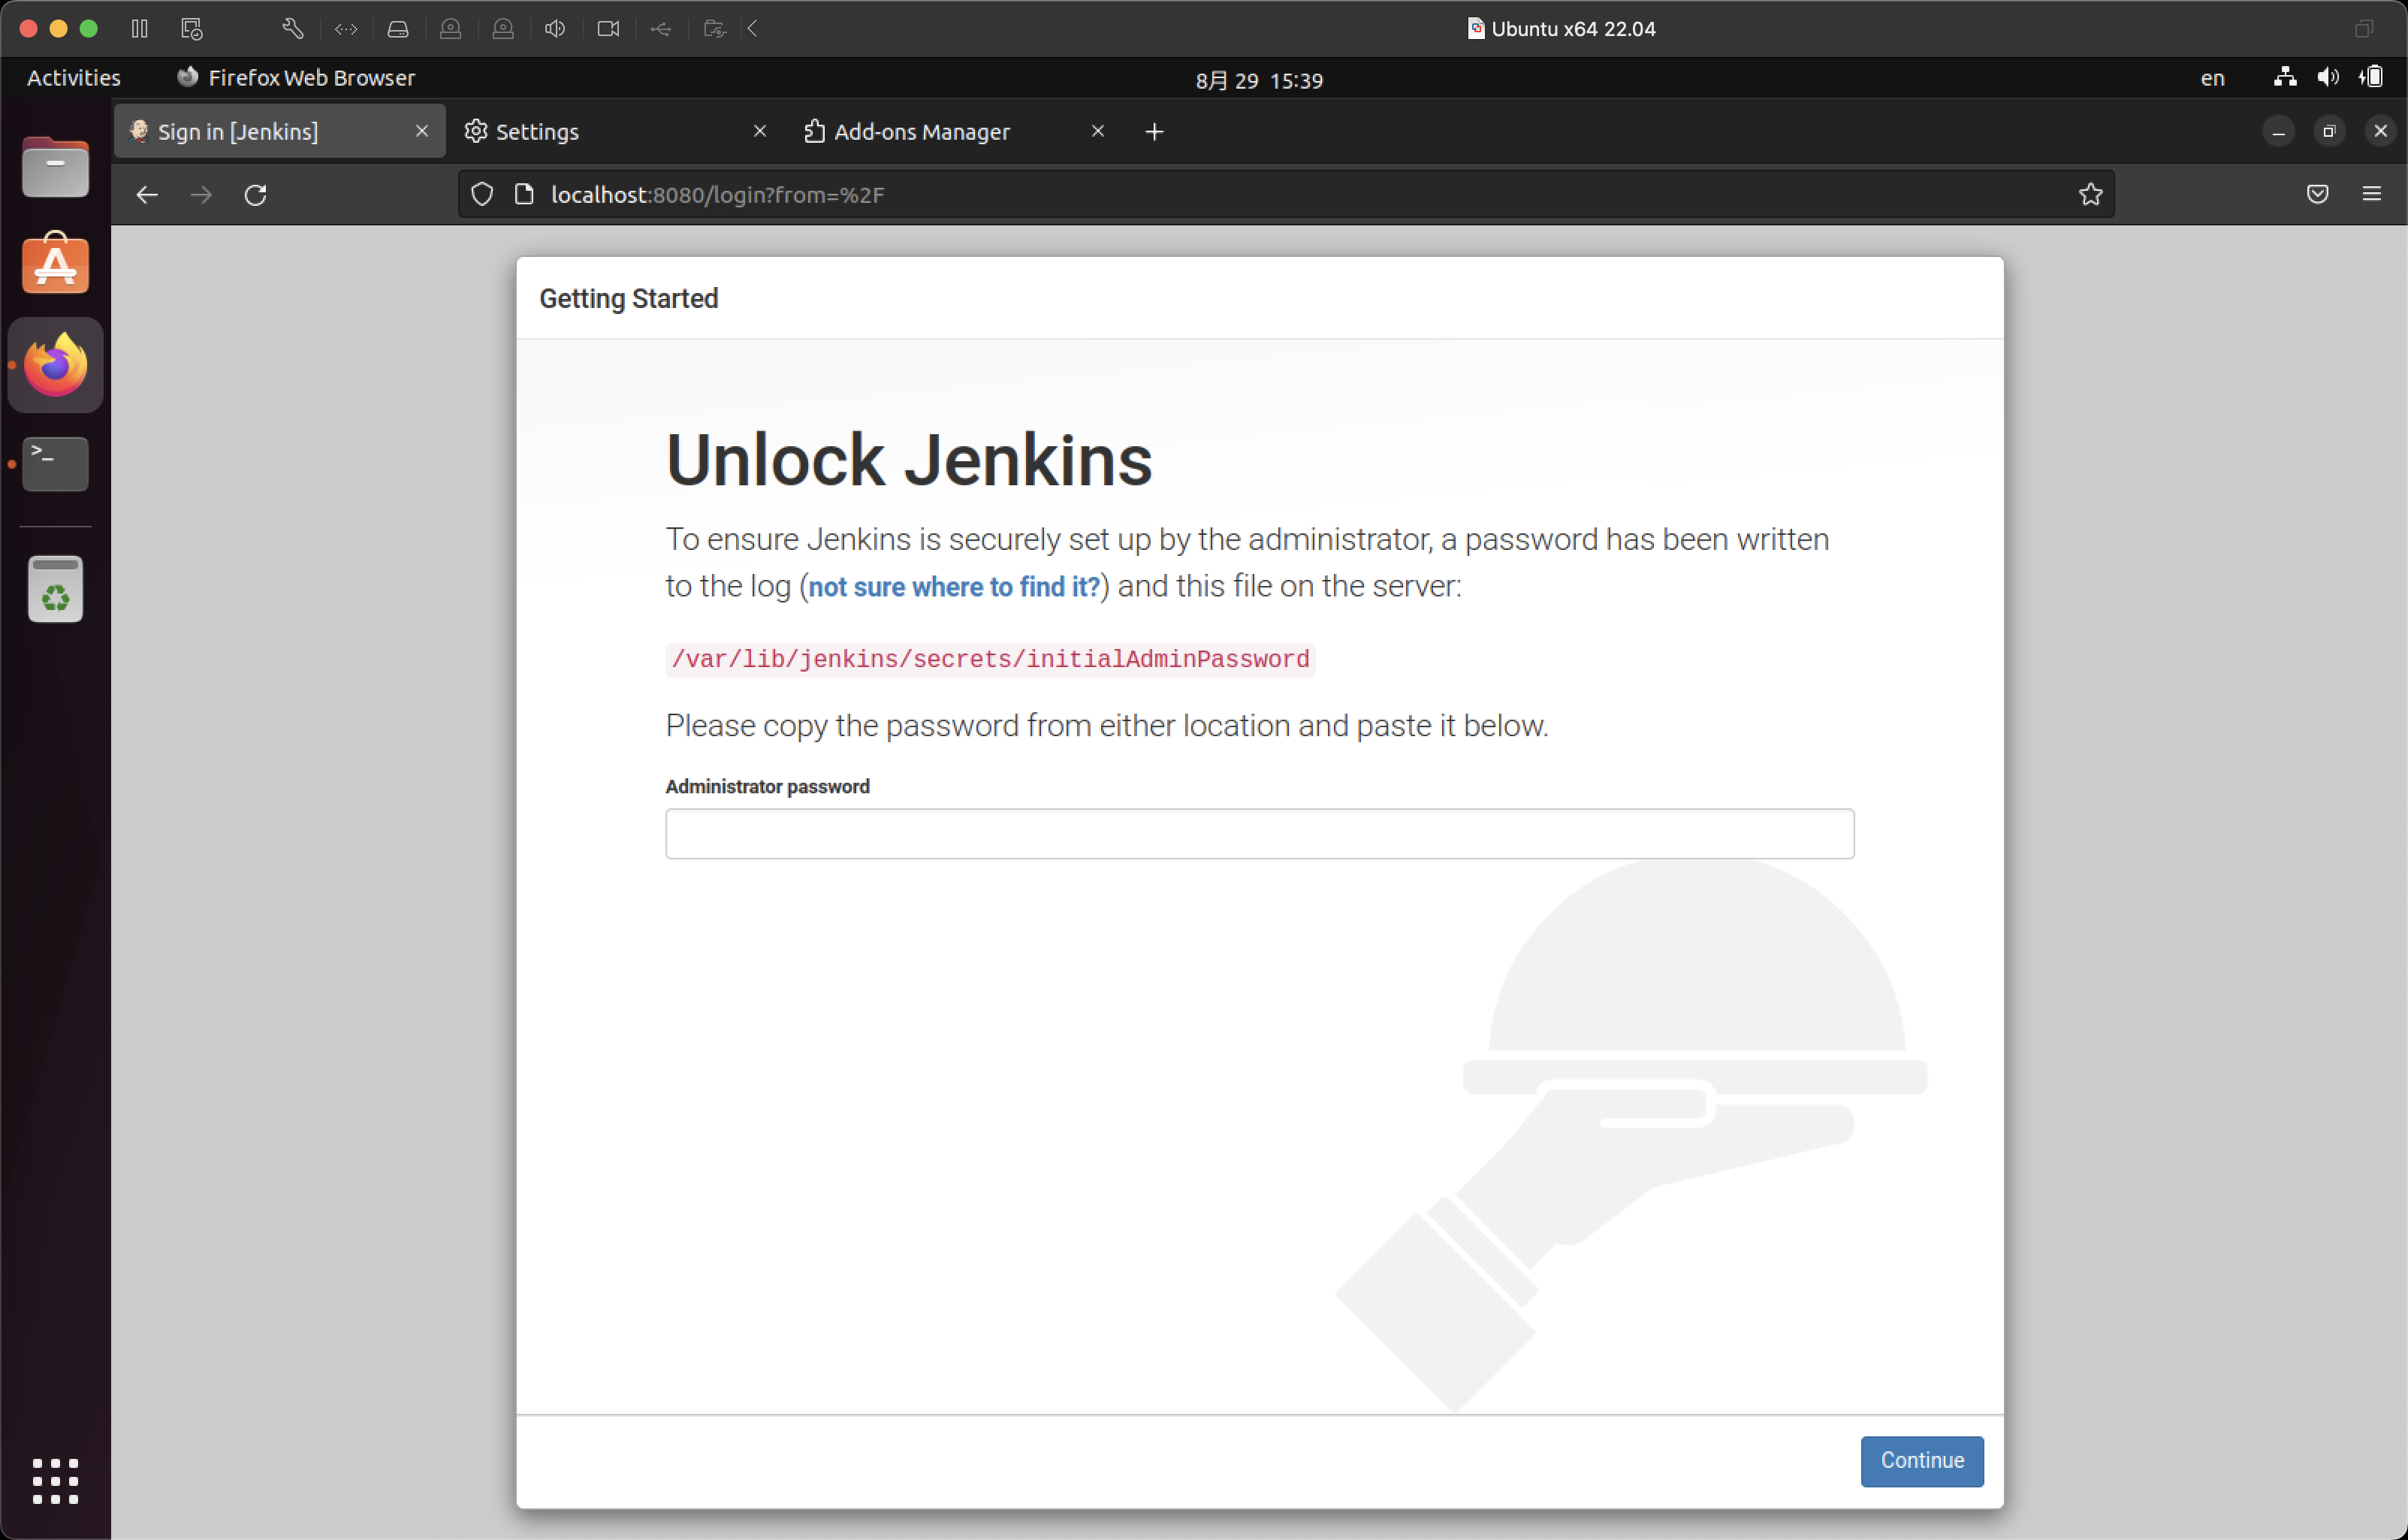Click the VM snapshot toolbar icon
Screen dimensions: 2408x1540
pos(192,29)
